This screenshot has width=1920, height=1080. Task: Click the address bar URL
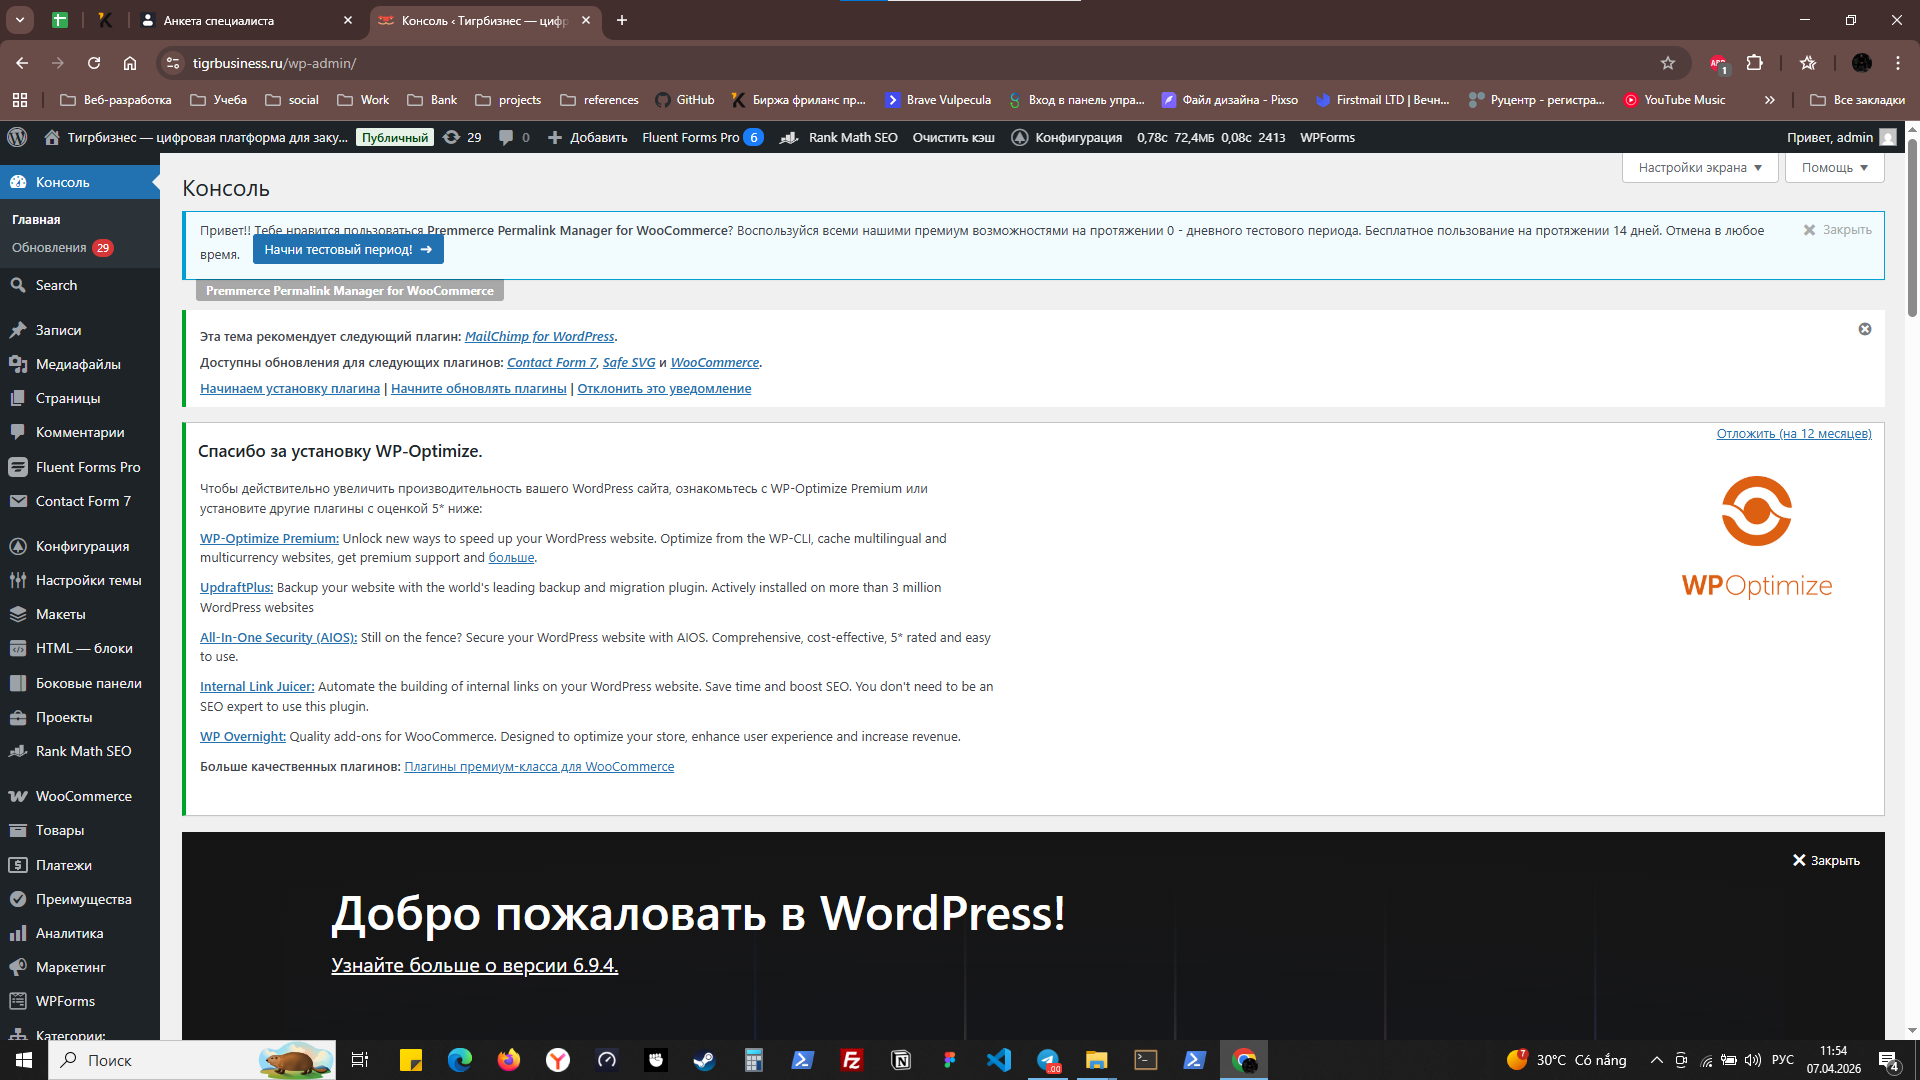(274, 63)
